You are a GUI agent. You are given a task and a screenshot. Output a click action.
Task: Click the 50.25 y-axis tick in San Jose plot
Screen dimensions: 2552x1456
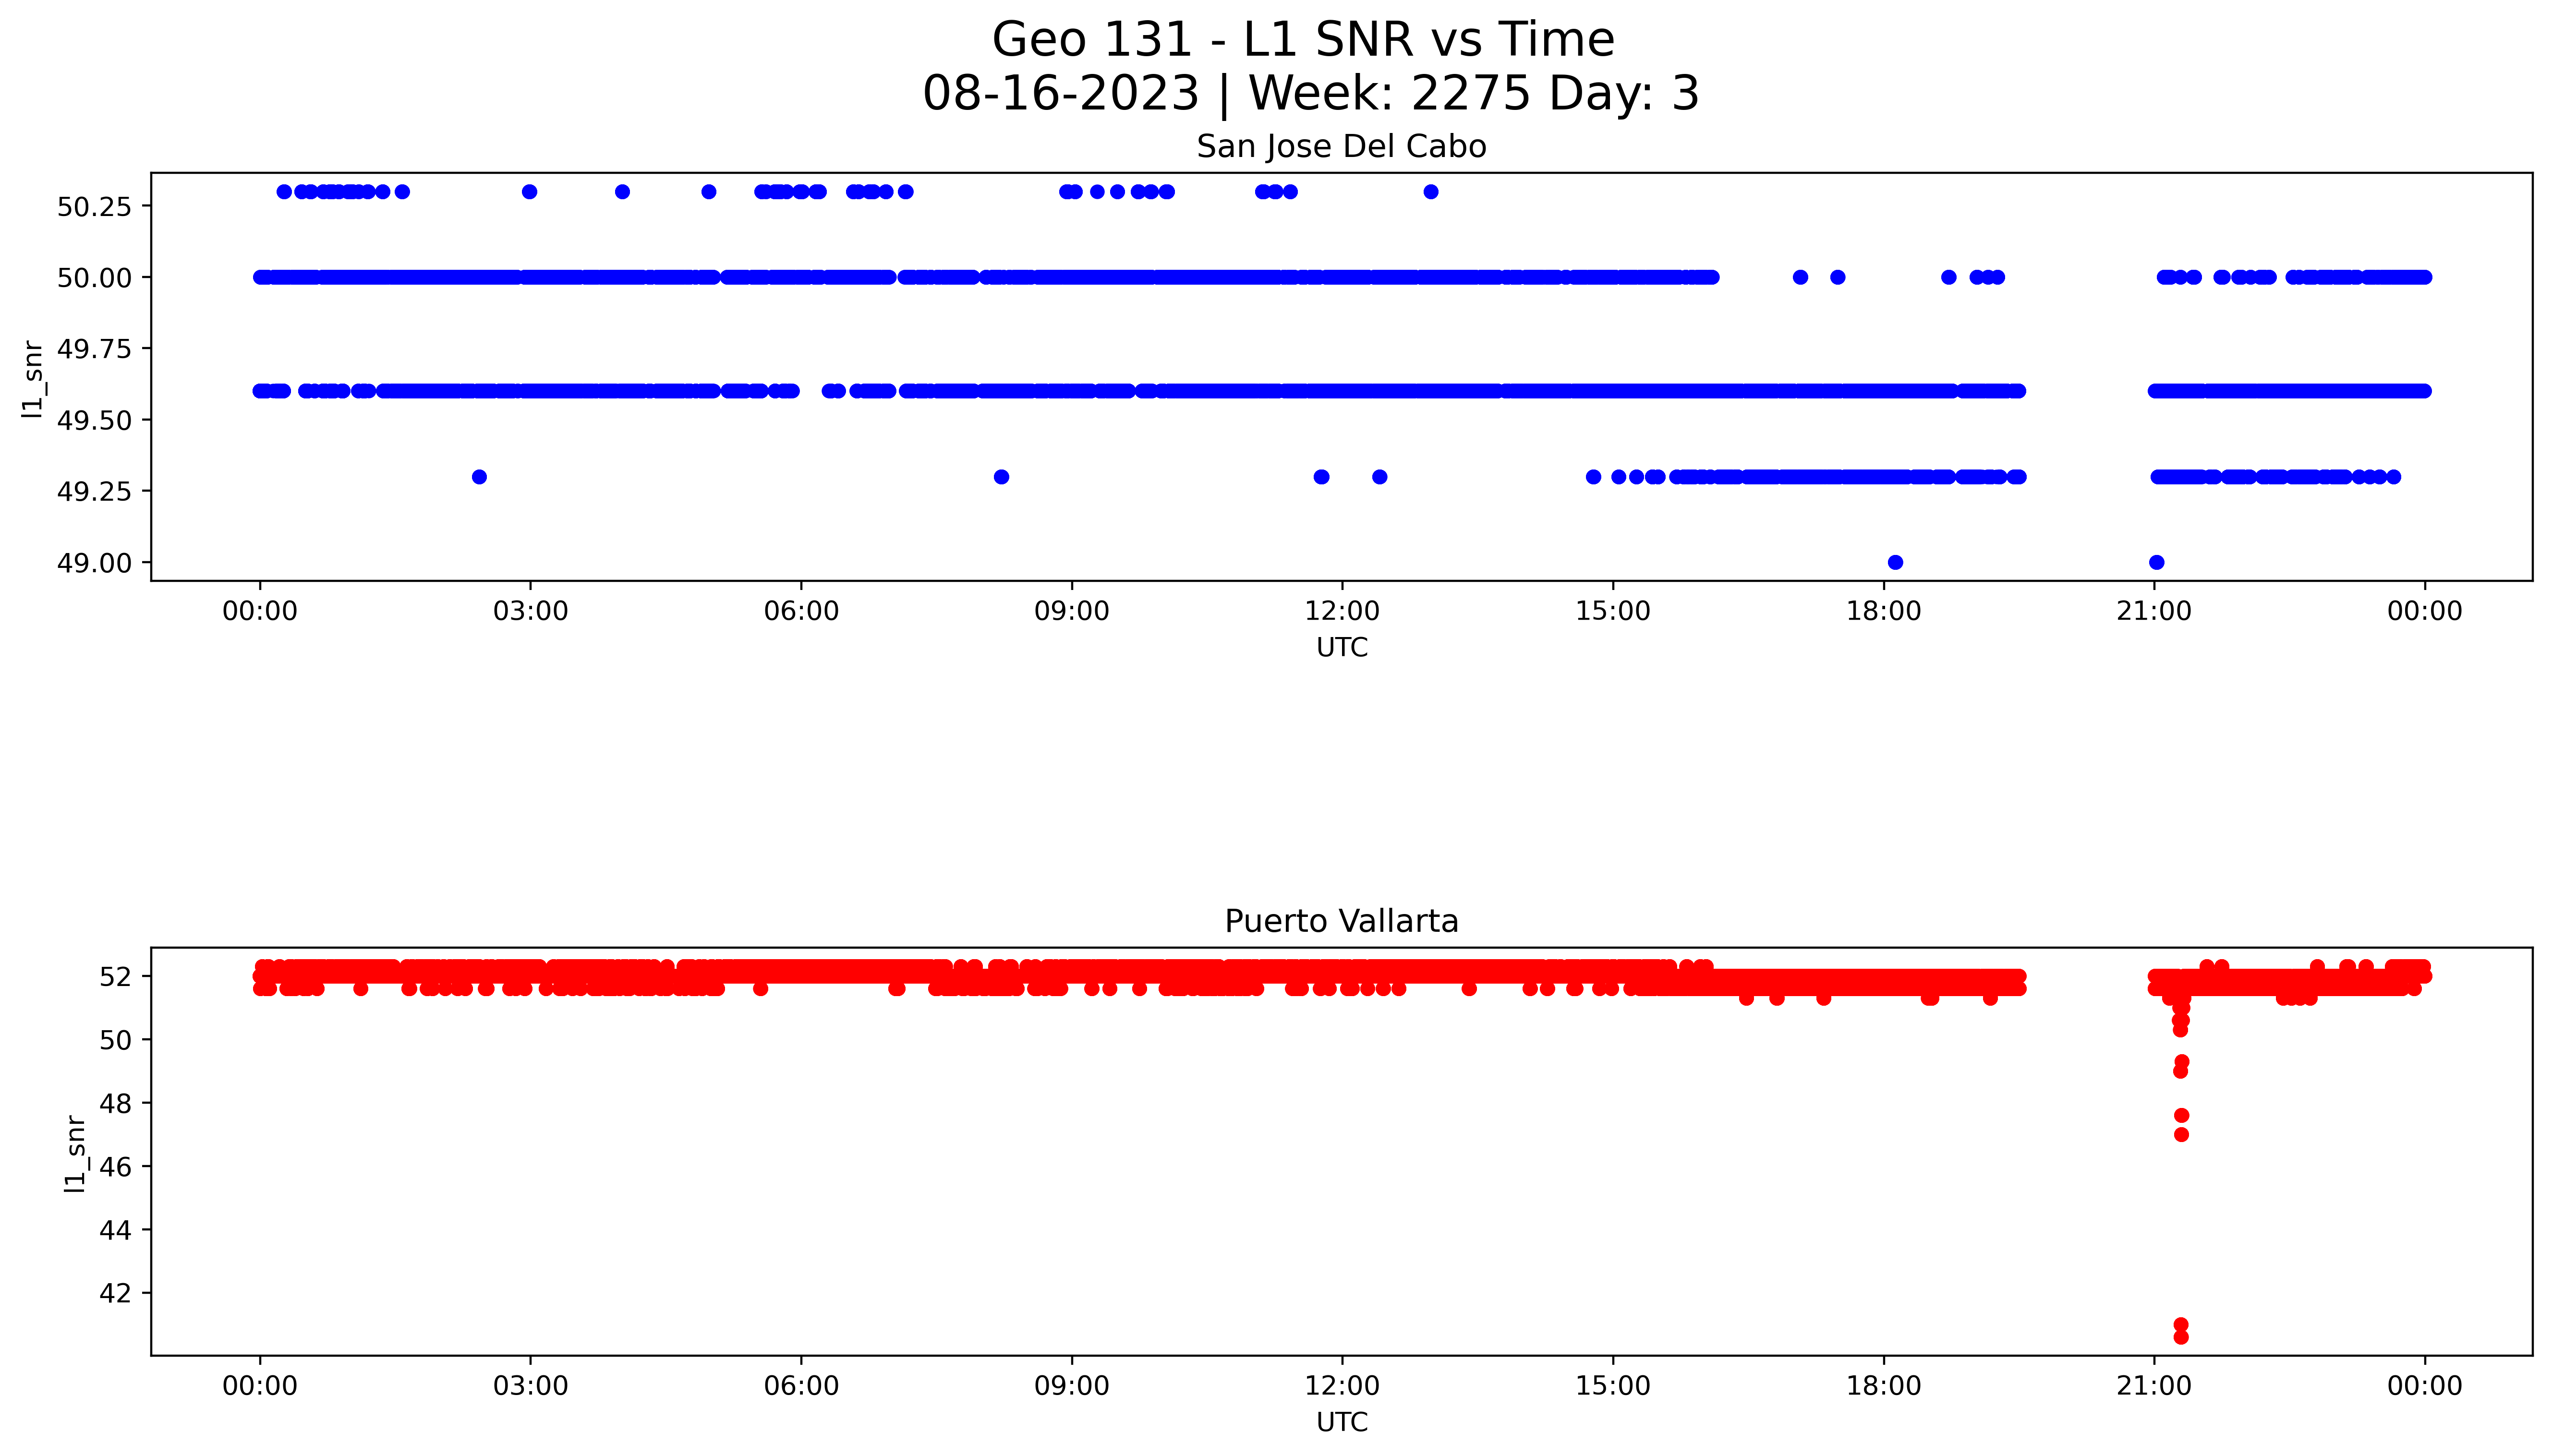(x=94, y=207)
